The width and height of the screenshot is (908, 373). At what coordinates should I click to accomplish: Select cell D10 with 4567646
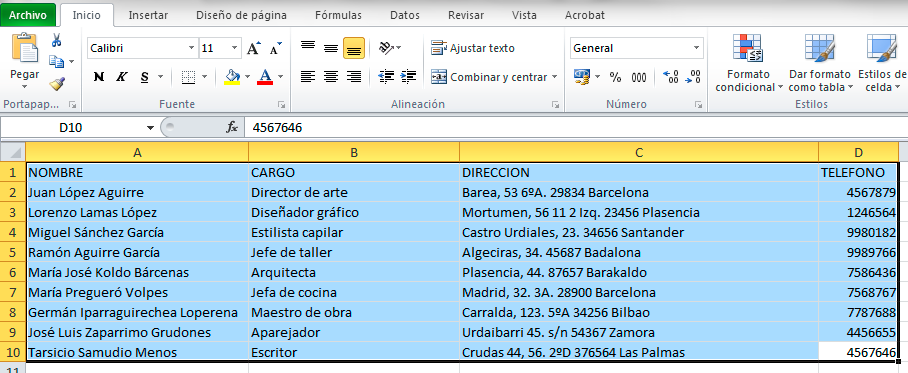(x=858, y=352)
